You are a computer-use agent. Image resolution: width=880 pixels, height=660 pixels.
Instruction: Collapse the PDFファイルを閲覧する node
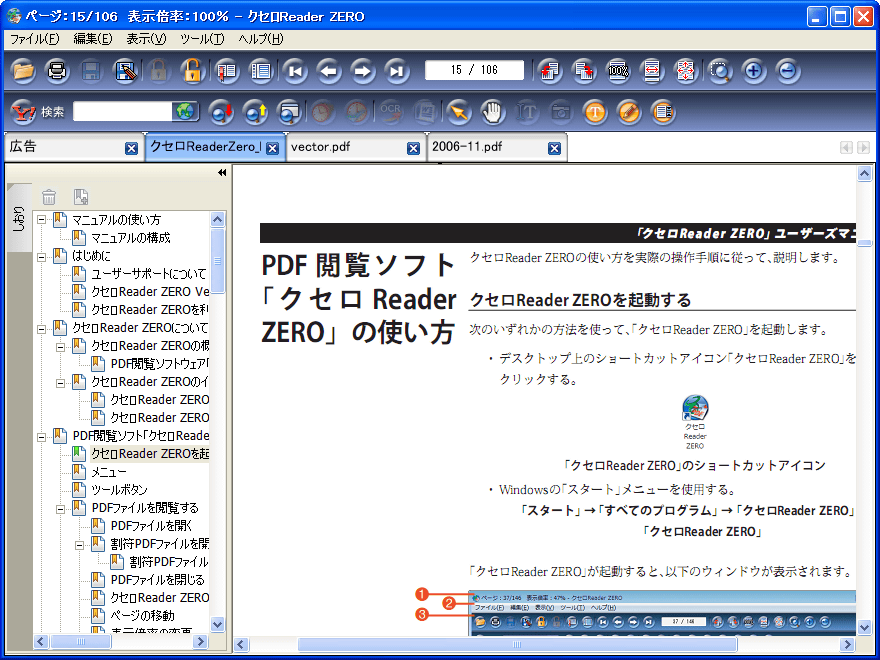coord(61,509)
